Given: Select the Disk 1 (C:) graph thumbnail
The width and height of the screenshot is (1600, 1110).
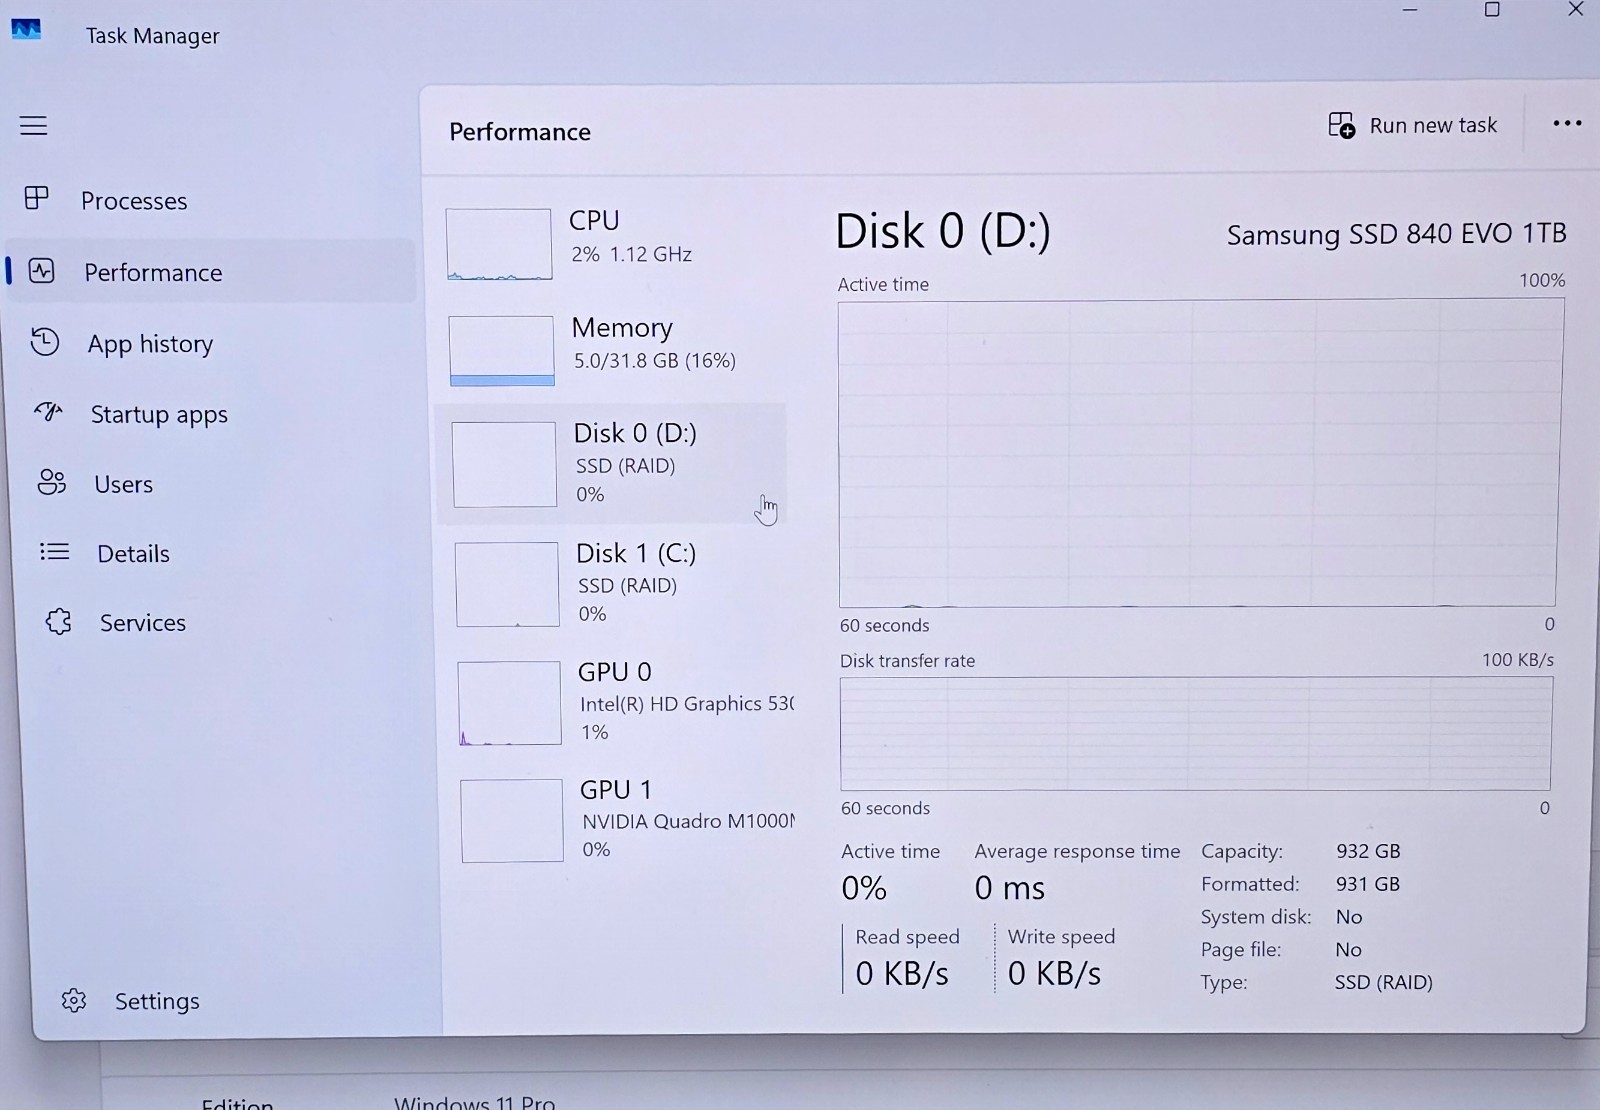Looking at the screenshot, I should [x=507, y=584].
